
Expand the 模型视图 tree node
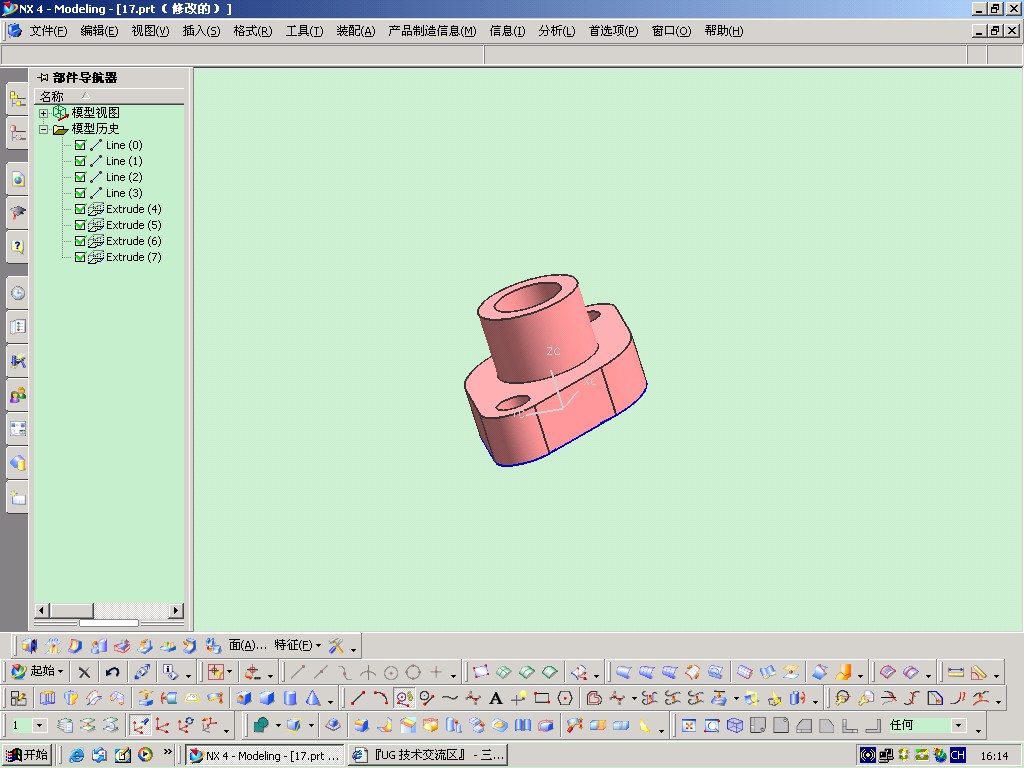tap(44, 113)
